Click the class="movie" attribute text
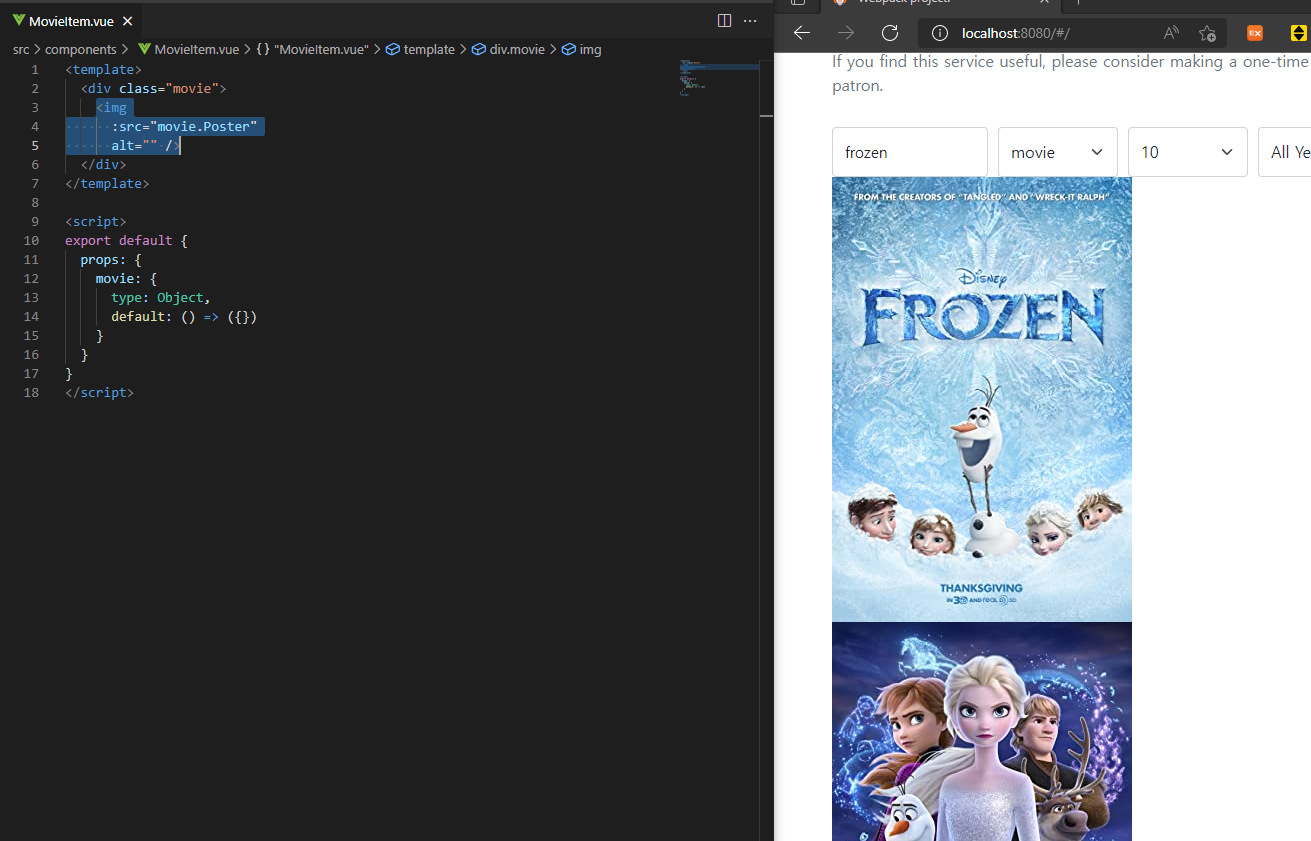1311x841 pixels. click(x=169, y=89)
